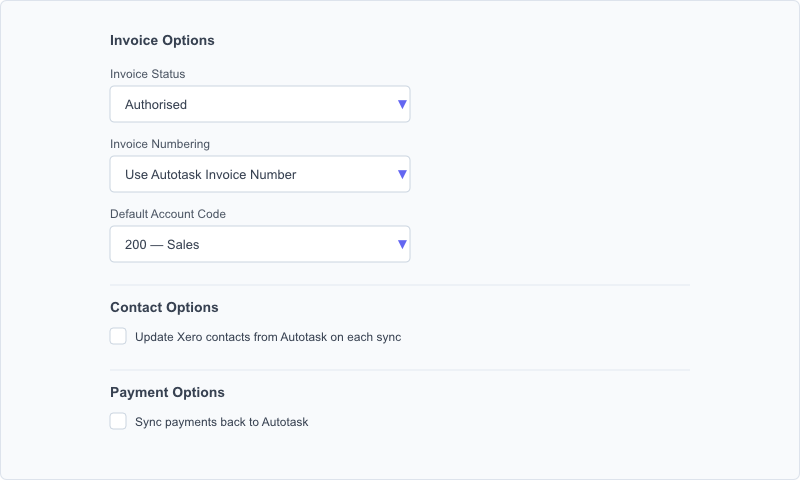Click the Contact Options section heading
The image size is (800, 480).
164,307
